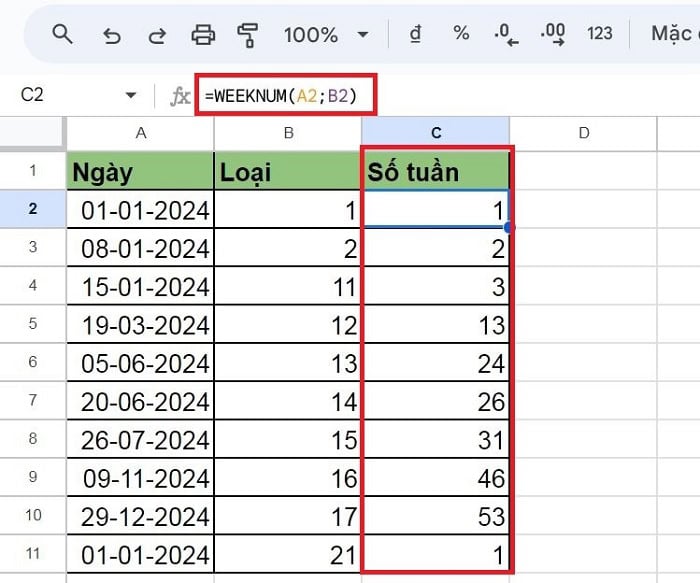Select row 6 header

coord(32,362)
